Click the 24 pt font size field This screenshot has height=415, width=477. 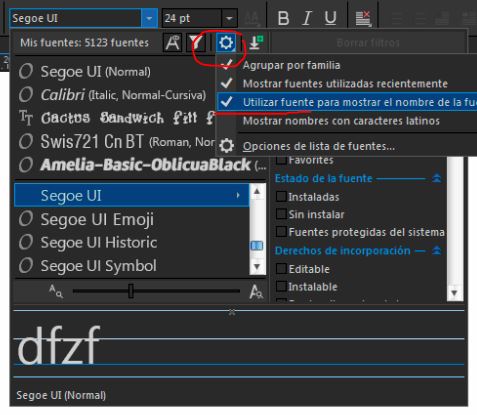click(x=192, y=18)
